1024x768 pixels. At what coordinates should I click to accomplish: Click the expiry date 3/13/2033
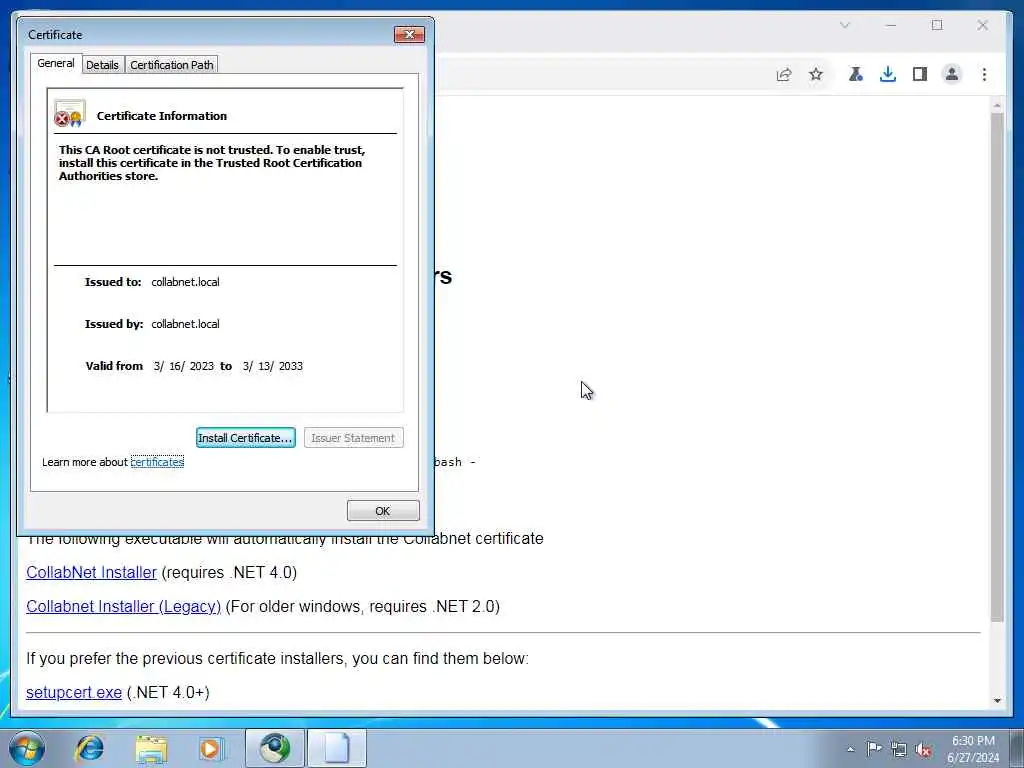[272, 366]
